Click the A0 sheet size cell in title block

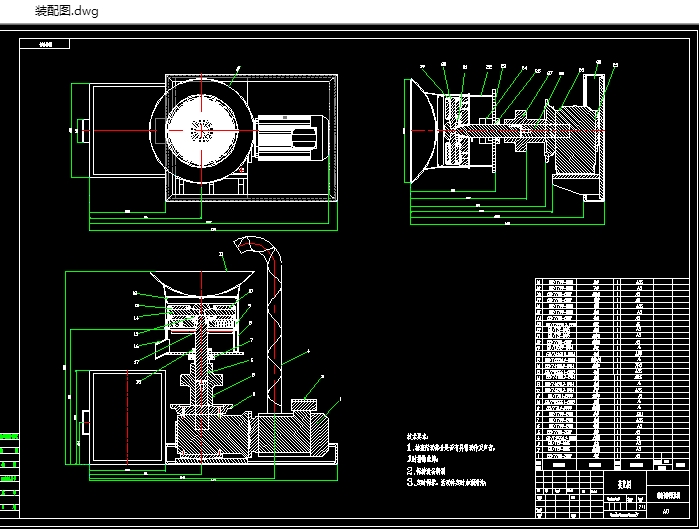click(667, 511)
